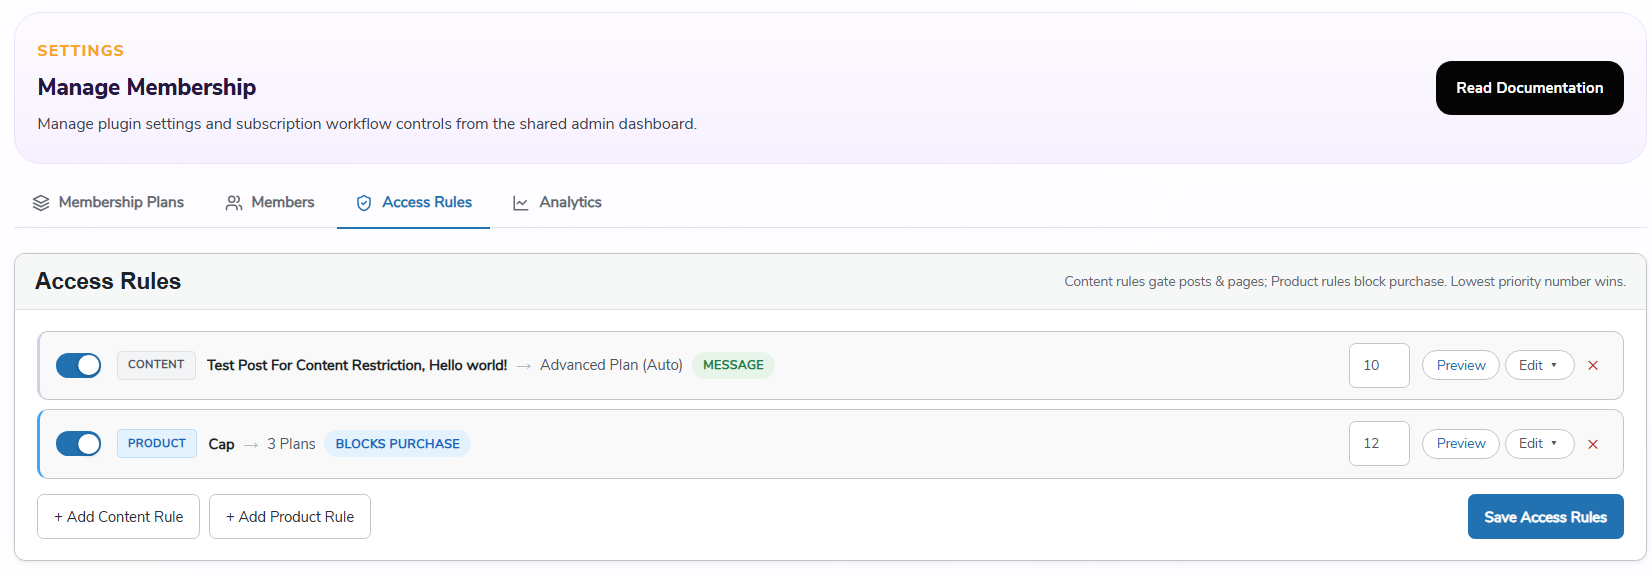
Task: Open the Analytics tab
Action: click(x=557, y=202)
